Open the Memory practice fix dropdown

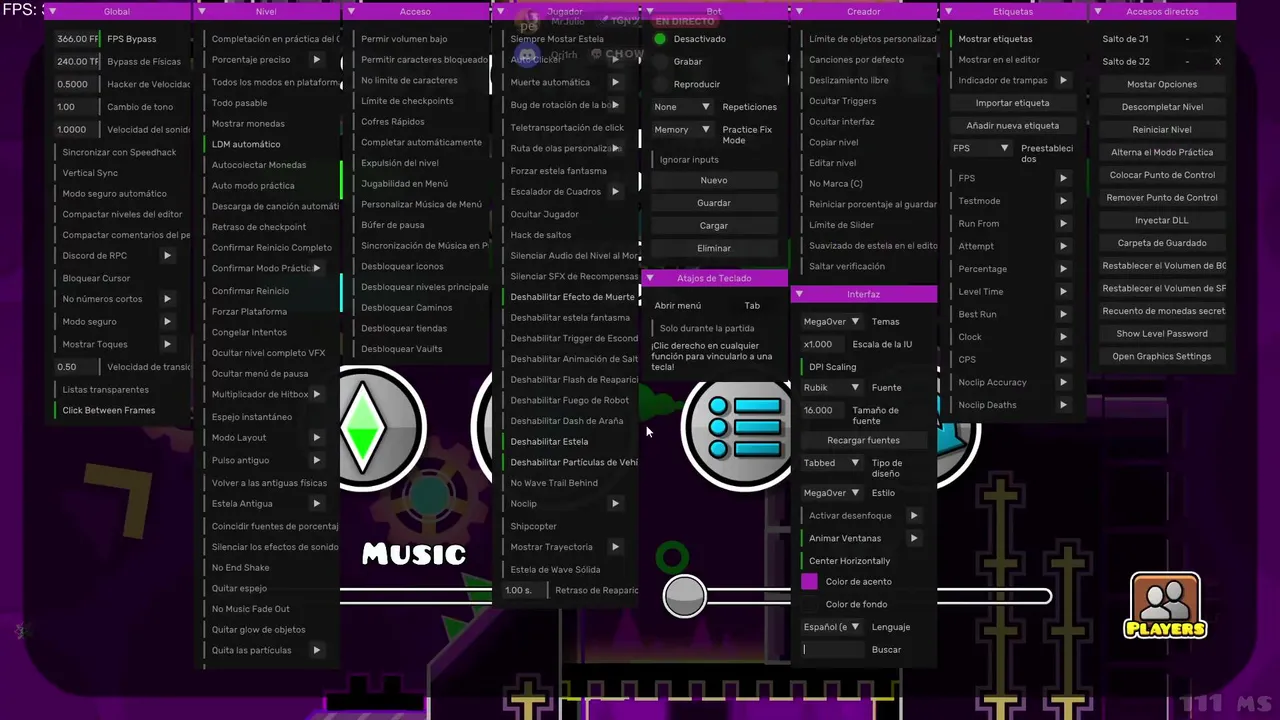coord(682,130)
